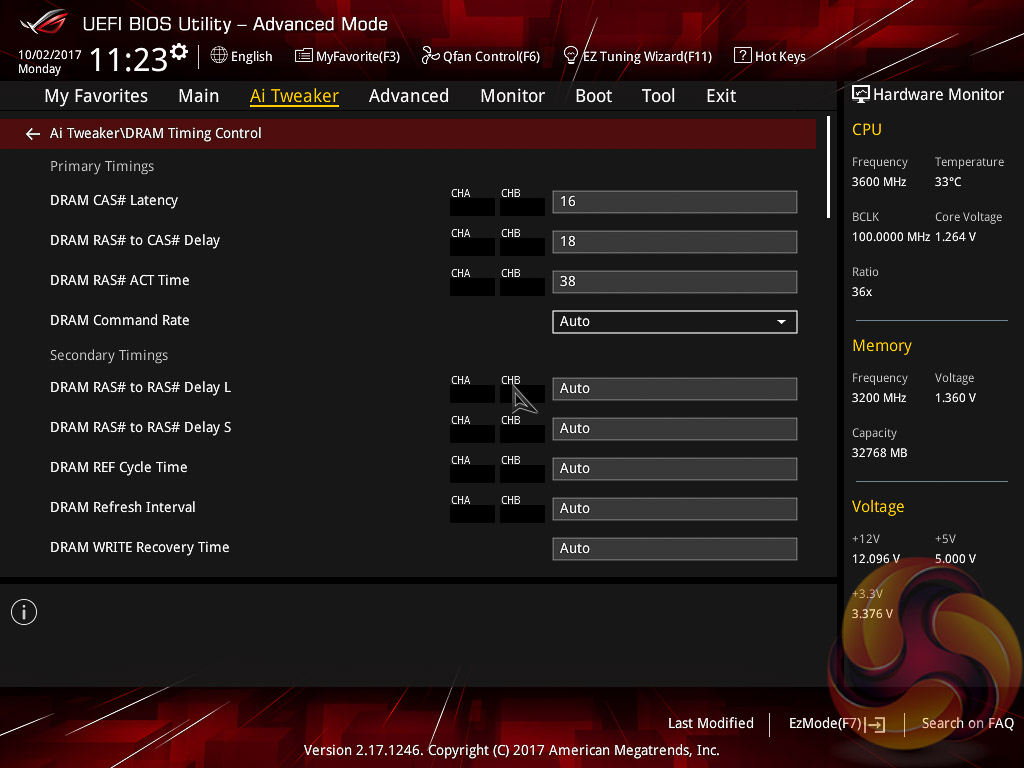Click the Ratio value 36x
This screenshot has width=1024, height=768.
click(x=861, y=292)
